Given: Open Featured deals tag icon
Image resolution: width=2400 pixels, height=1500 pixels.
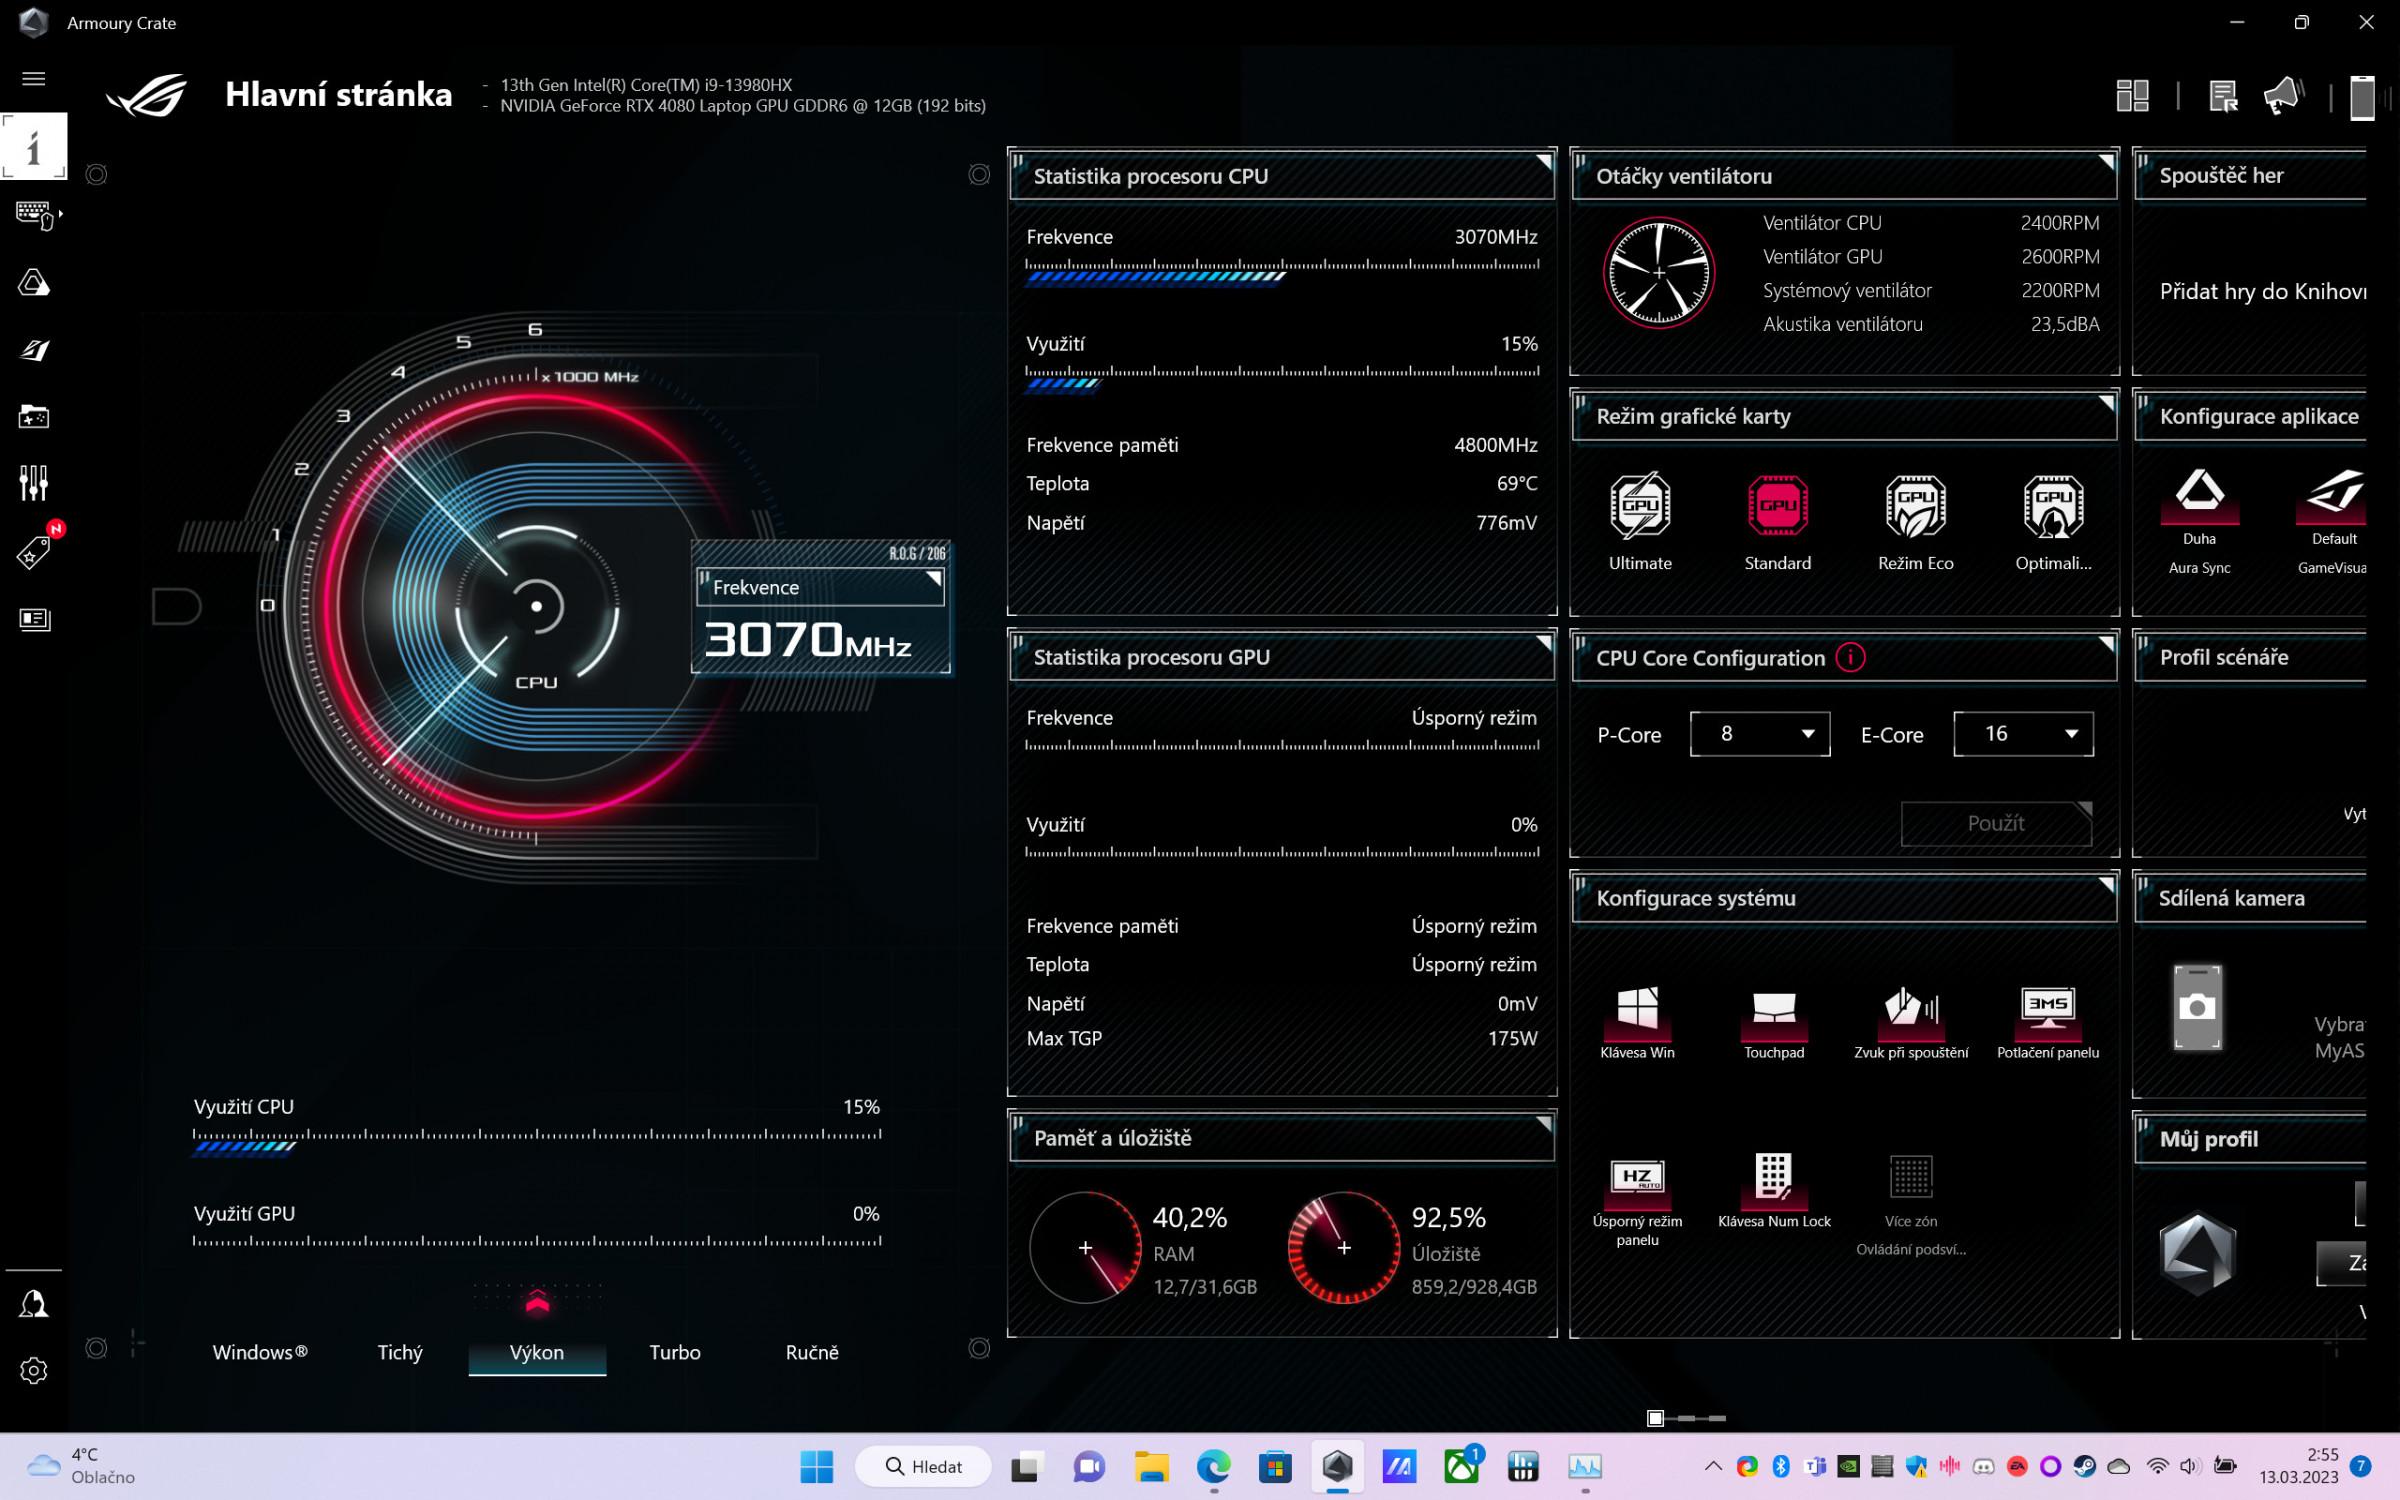Looking at the screenshot, I should [x=34, y=551].
